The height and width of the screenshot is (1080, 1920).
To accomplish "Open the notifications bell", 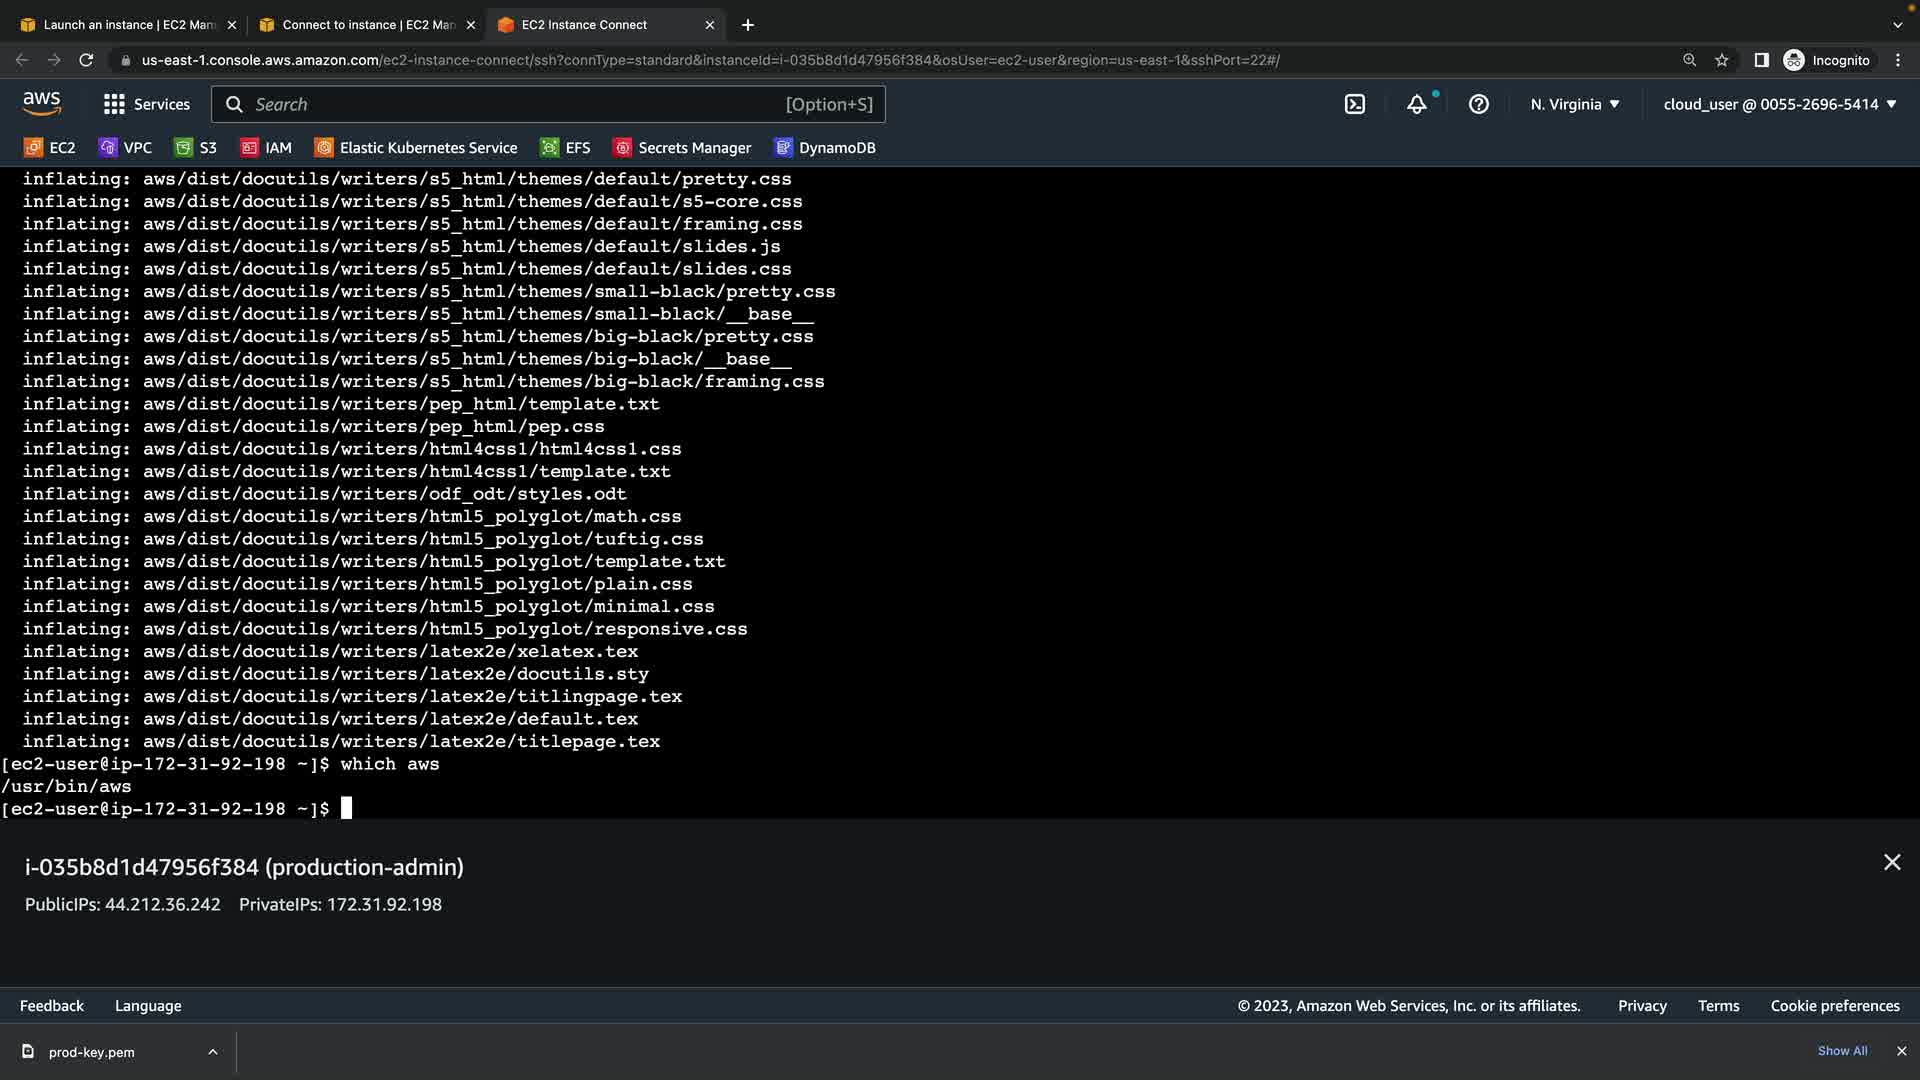I will coord(1416,104).
